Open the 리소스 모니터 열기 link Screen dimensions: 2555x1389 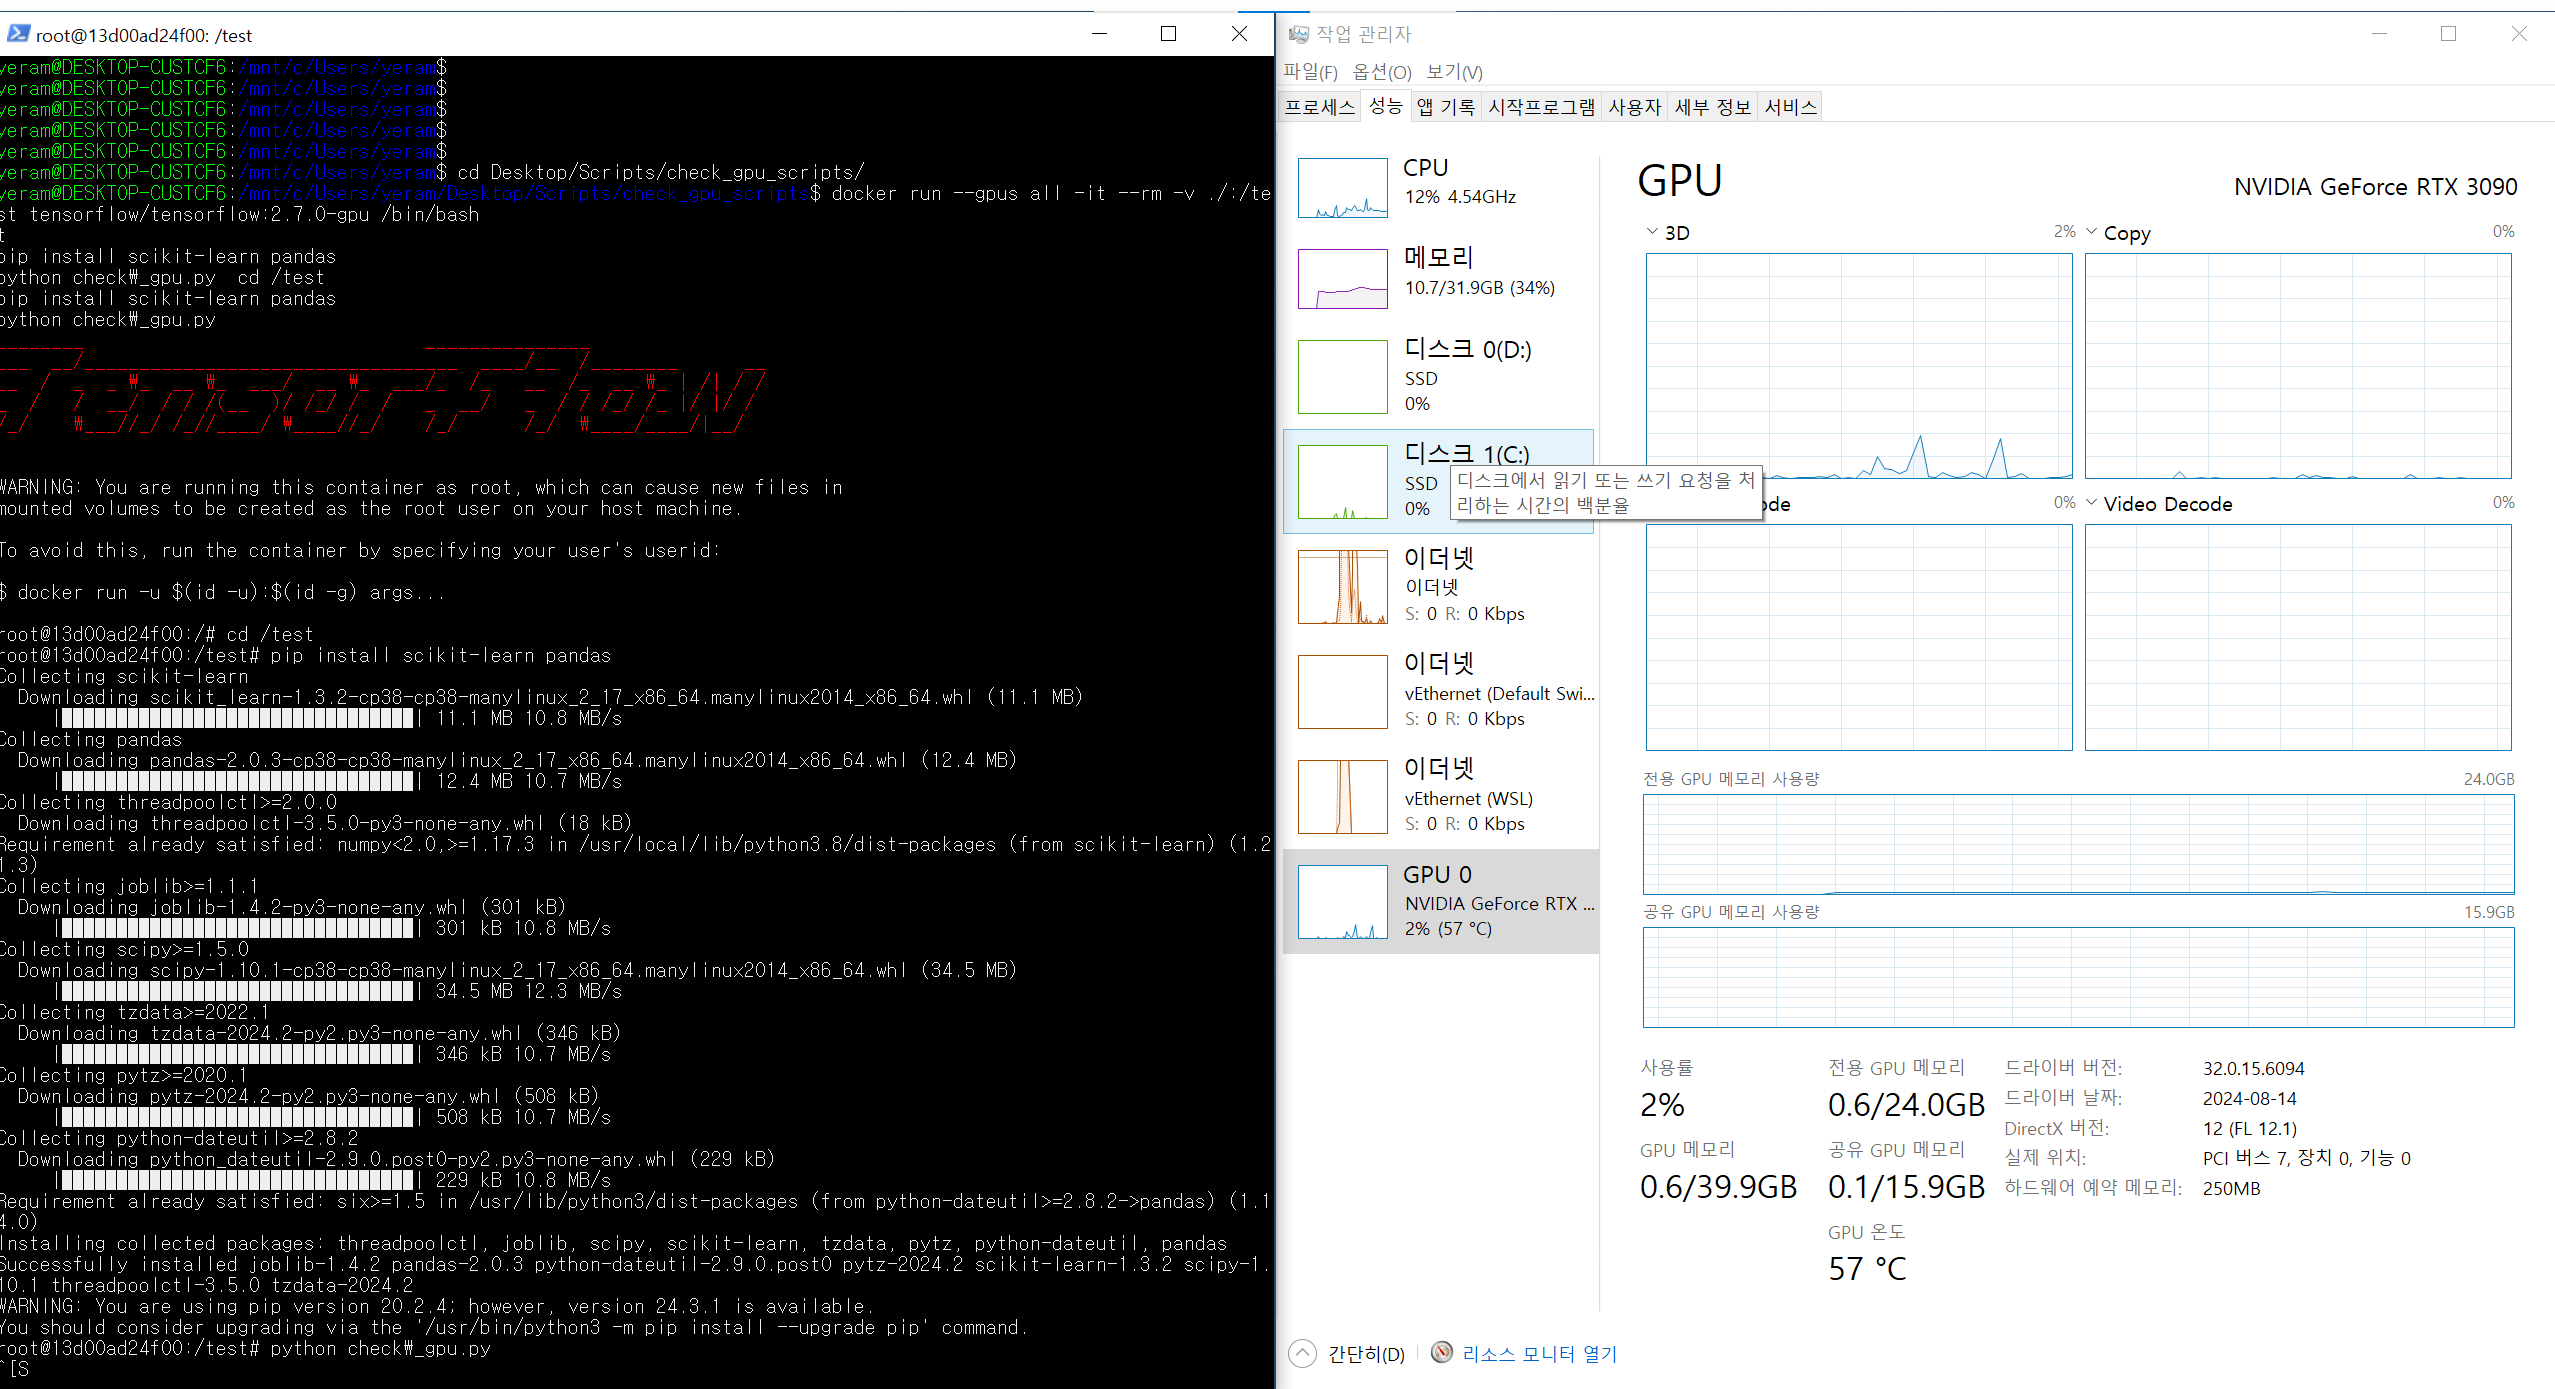click(x=1538, y=1354)
